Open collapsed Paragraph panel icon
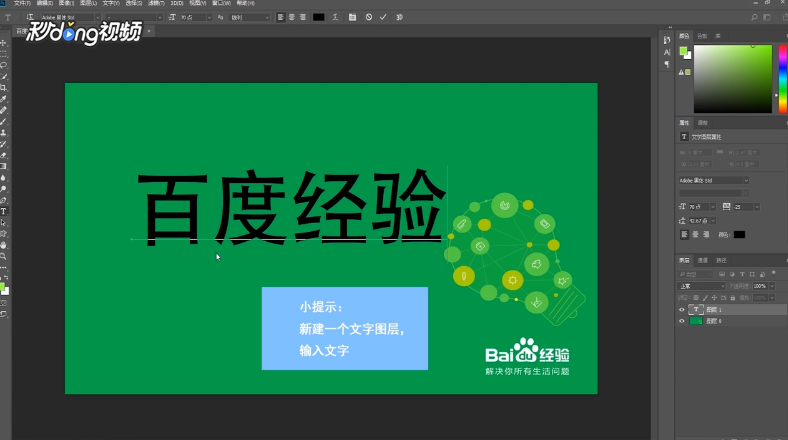788x440 pixels. (667, 64)
